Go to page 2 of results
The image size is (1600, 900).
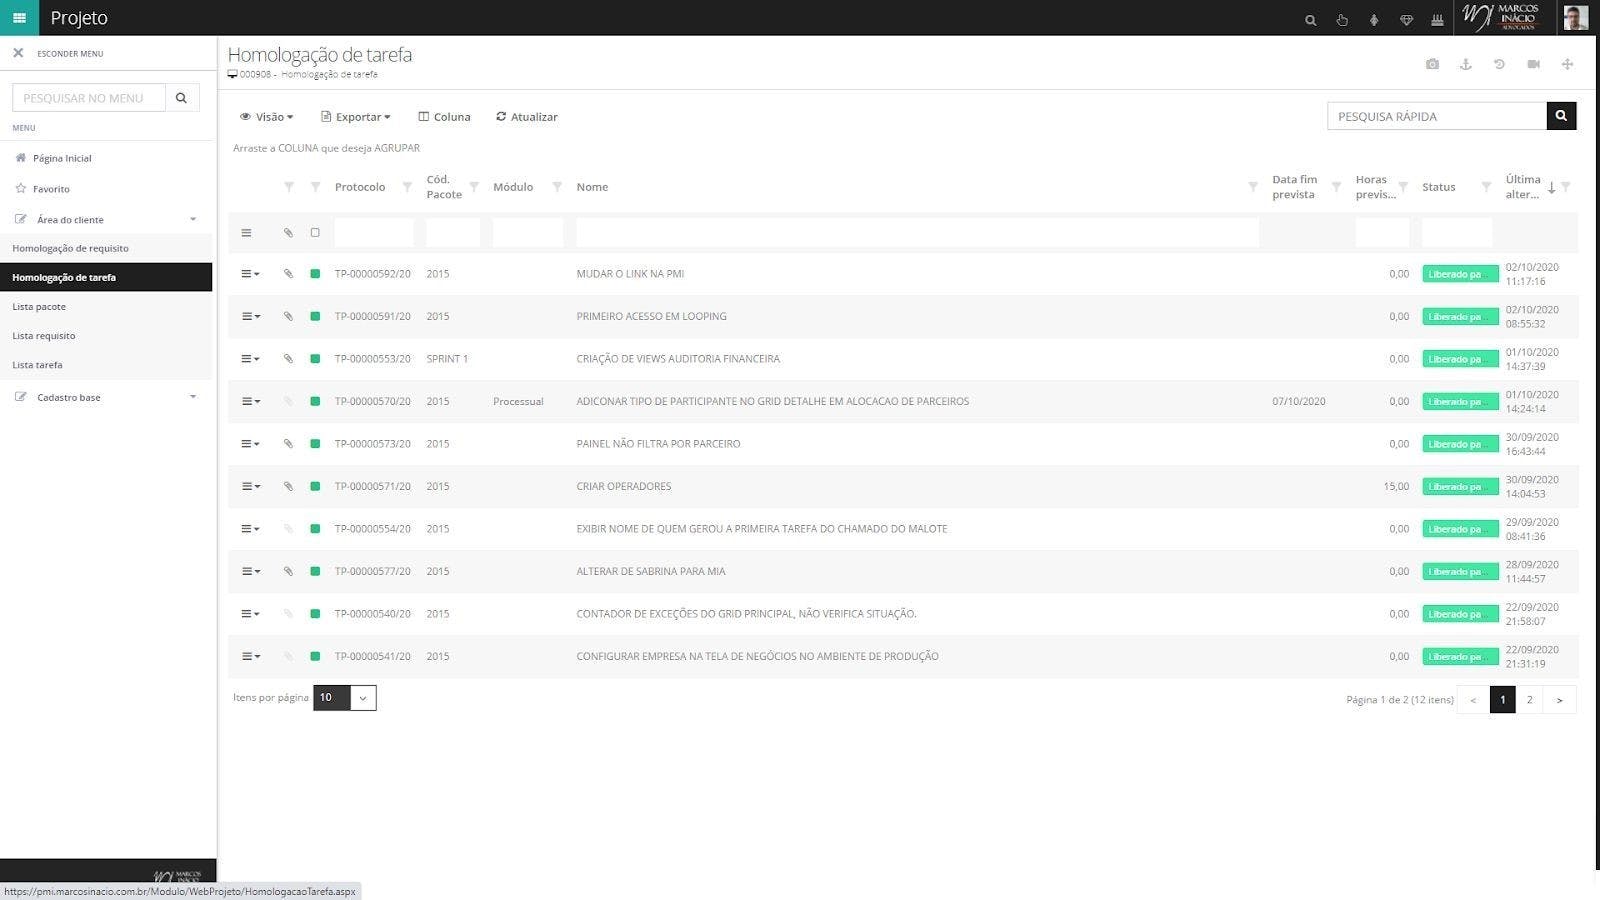click(x=1529, y=700)
